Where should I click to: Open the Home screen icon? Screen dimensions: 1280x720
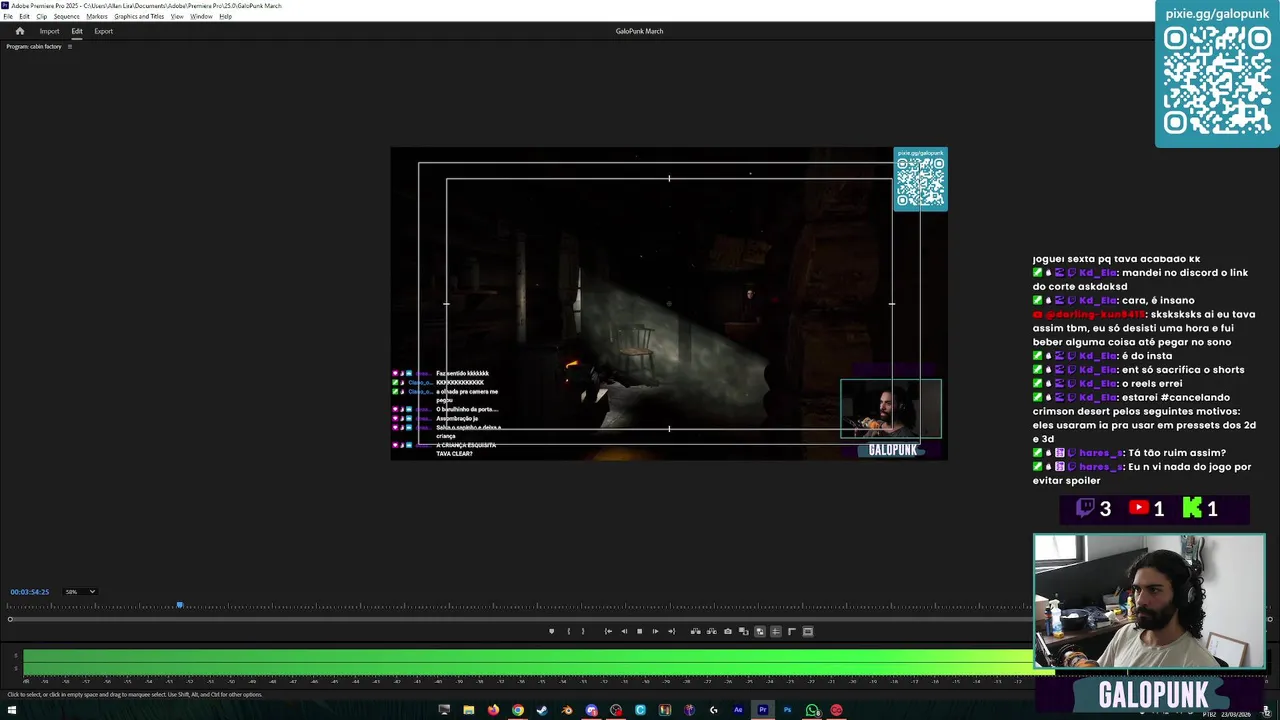(19, 31)
